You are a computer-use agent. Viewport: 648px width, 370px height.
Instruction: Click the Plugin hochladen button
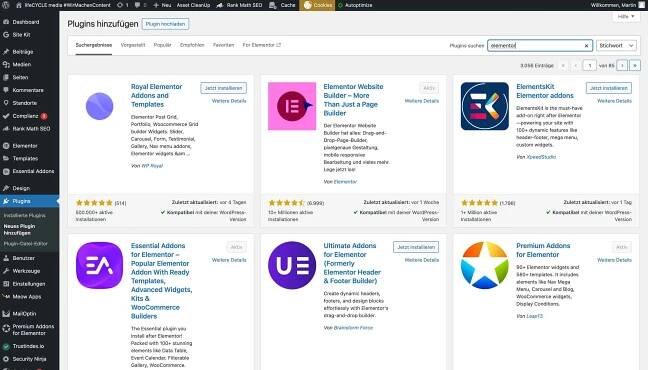[165, 24]
